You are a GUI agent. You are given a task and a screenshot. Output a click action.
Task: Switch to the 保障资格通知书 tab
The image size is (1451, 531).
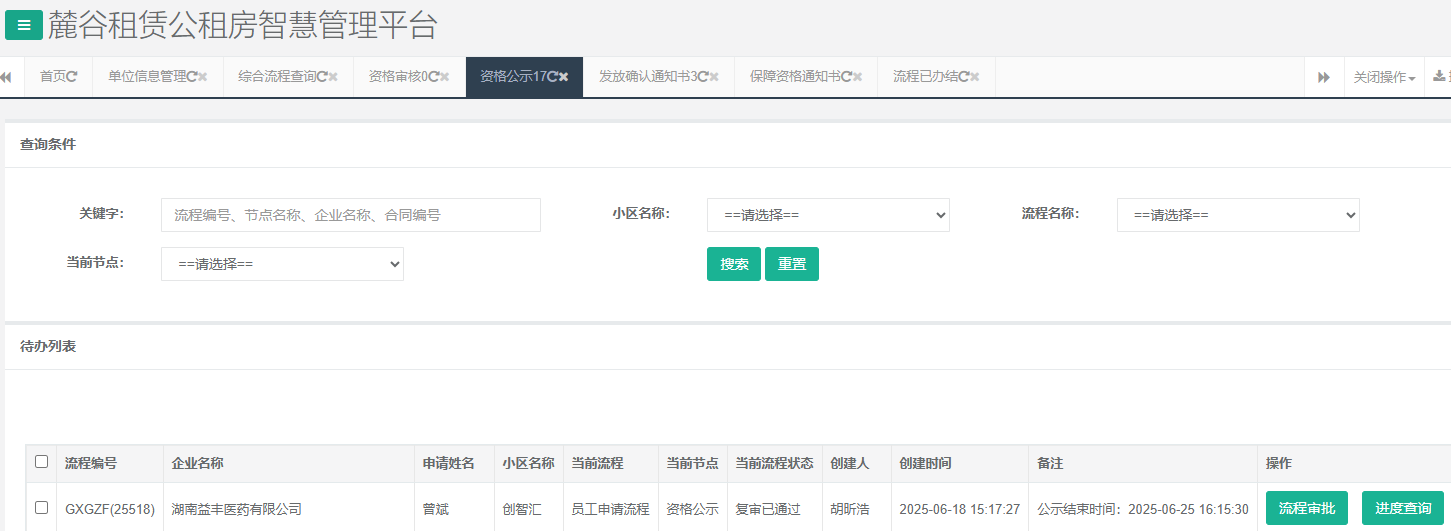coord(795,77)
